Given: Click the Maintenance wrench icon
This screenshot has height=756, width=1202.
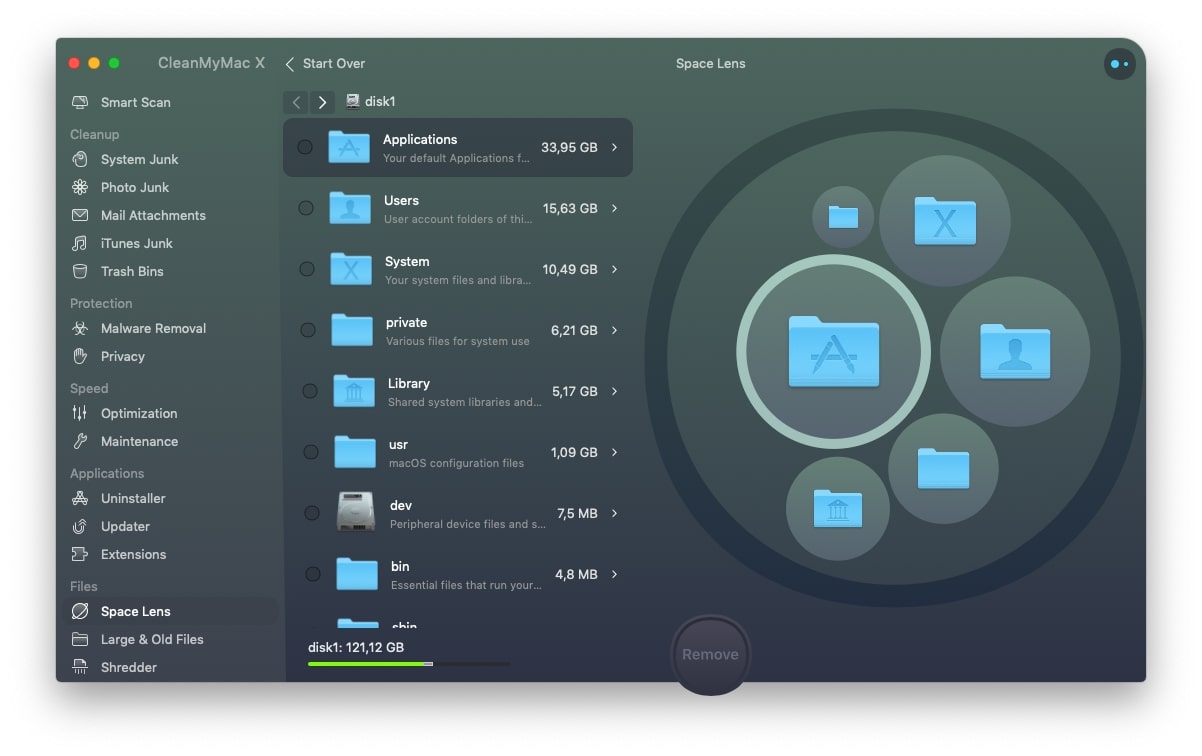Looking at the screenshot, I should pos(80,441).
